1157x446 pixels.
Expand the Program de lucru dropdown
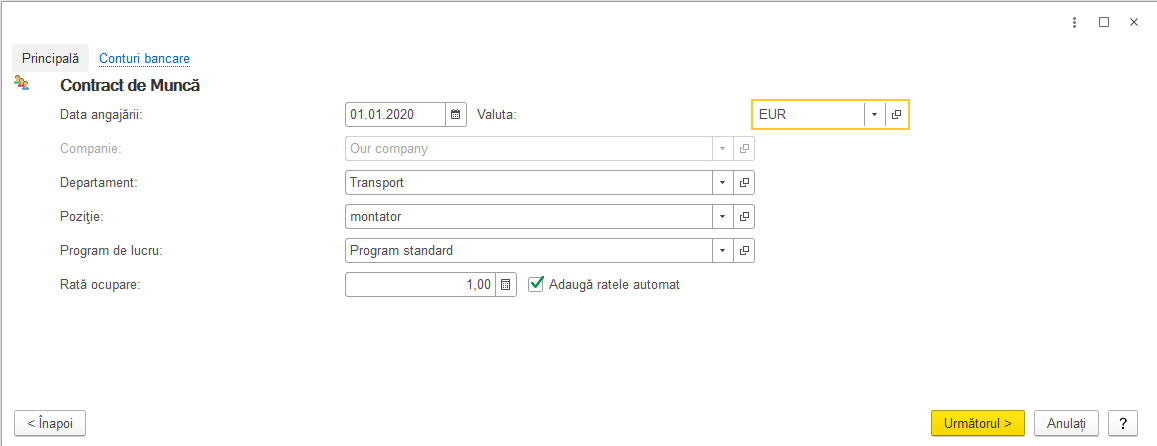pyautogui.click(x=723, y=250)
